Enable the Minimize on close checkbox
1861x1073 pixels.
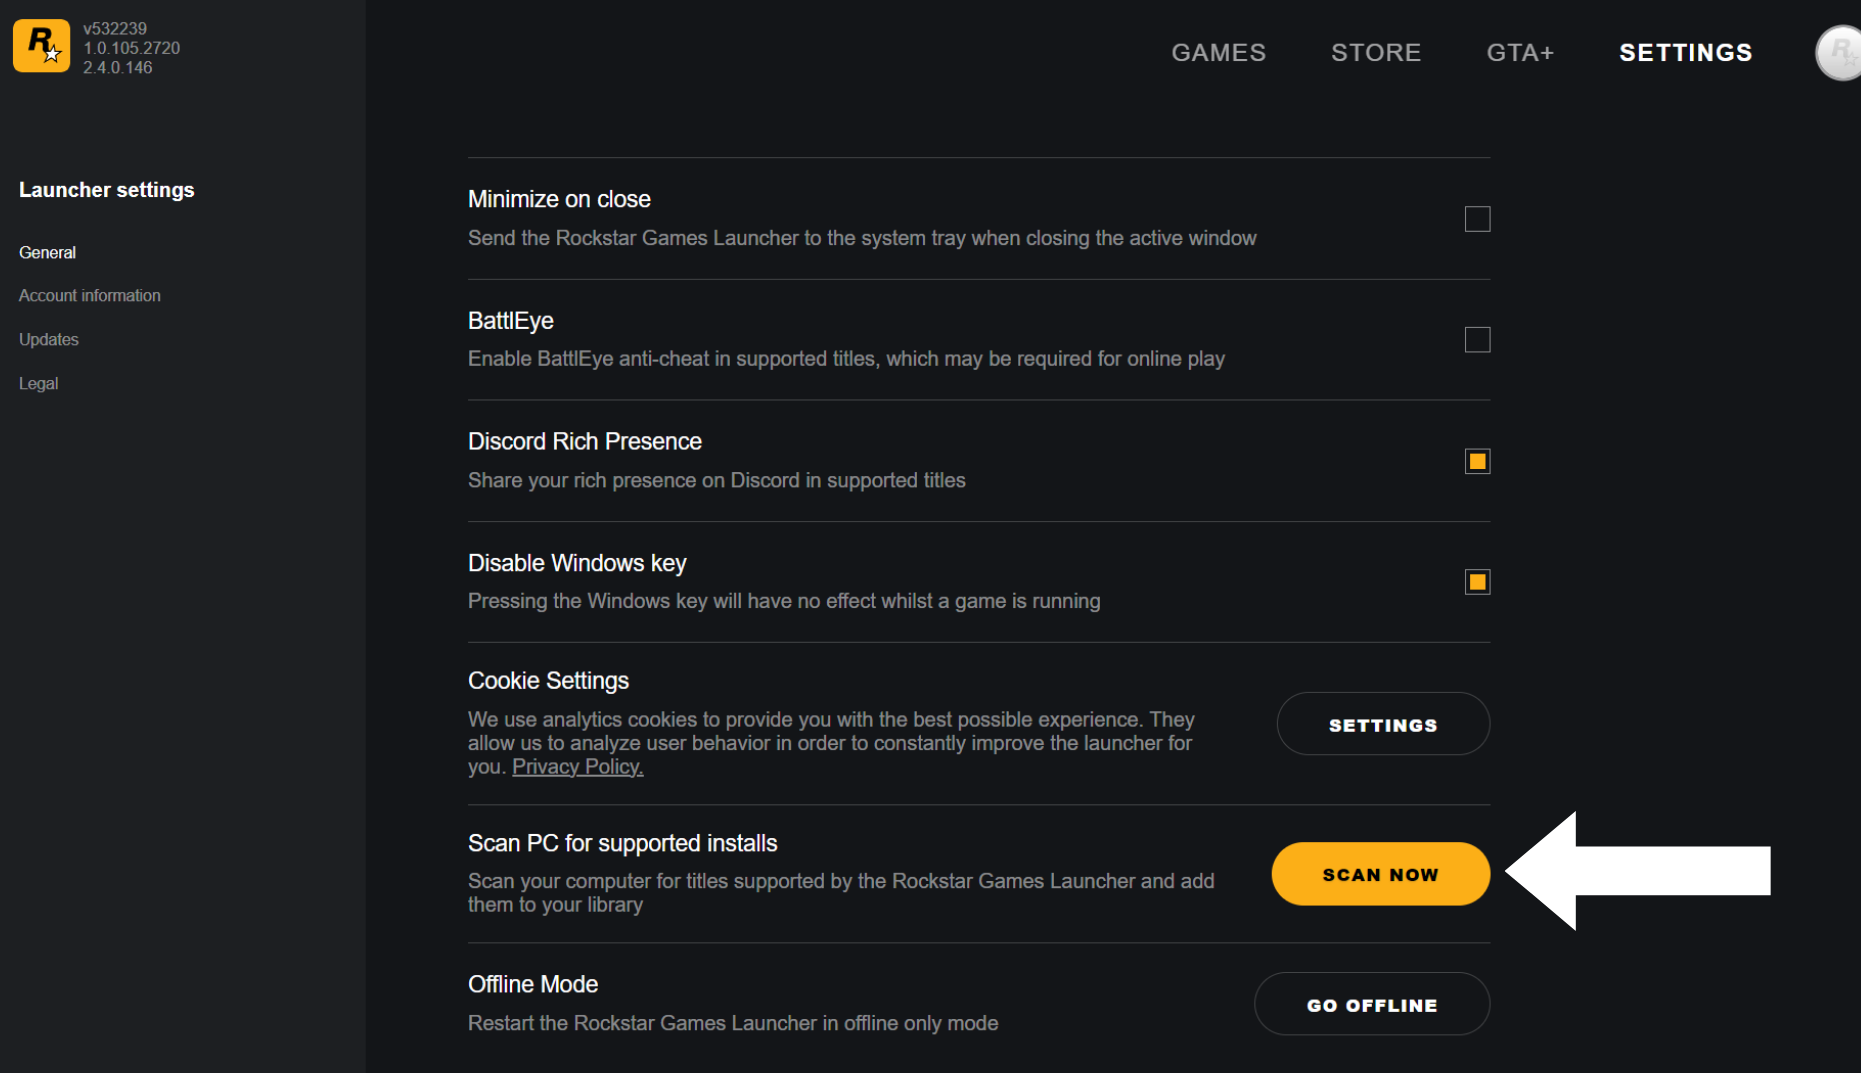(x=1476, y=219)
